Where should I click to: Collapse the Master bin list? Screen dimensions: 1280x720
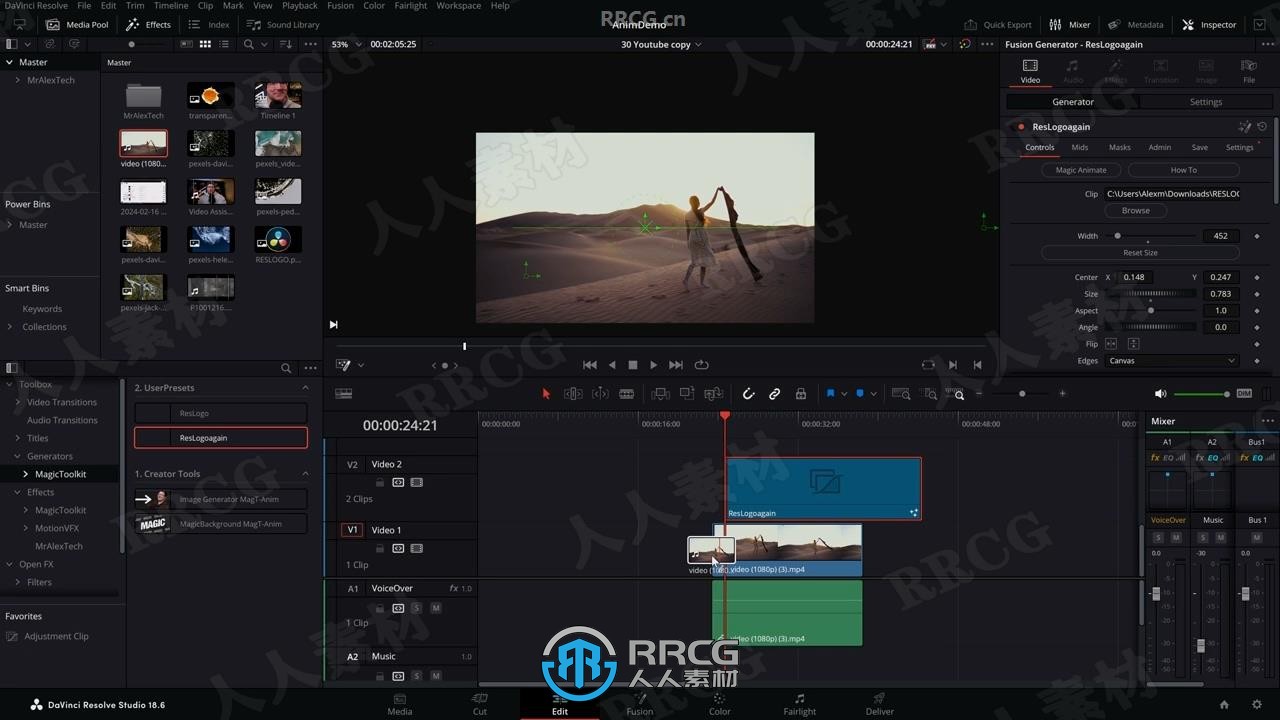click(10, 62)
